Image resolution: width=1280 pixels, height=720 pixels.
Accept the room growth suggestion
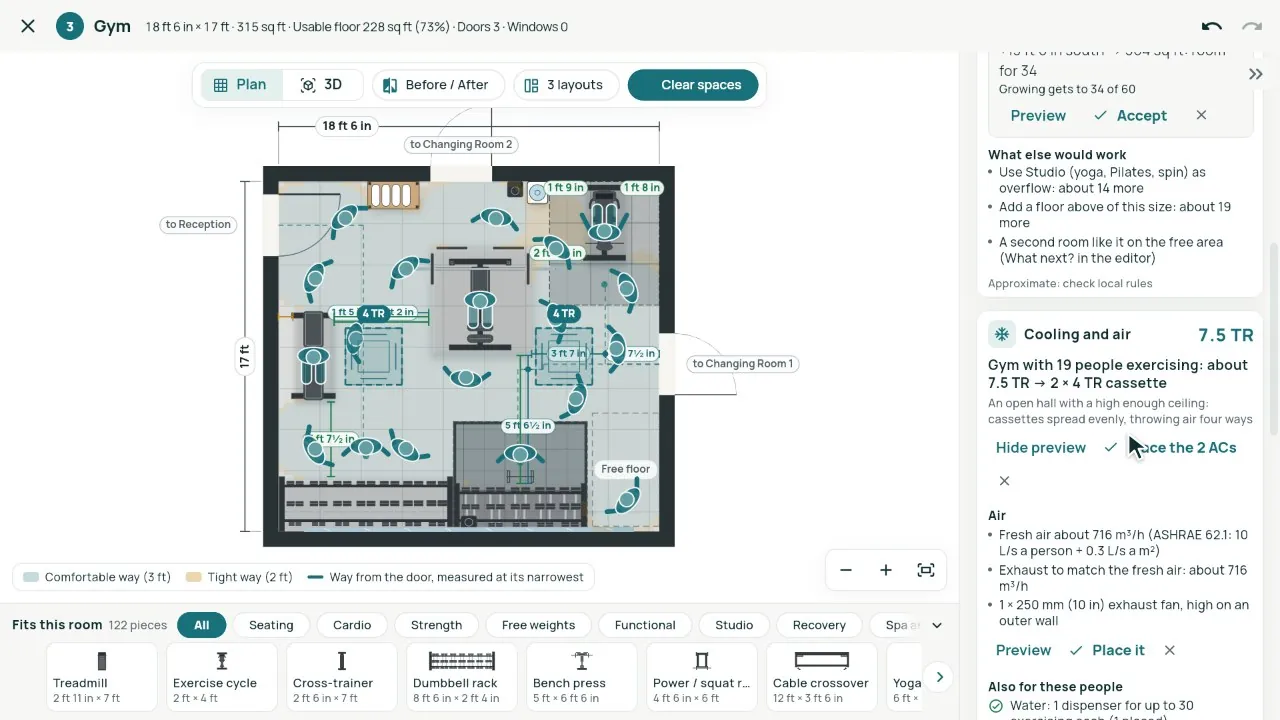point(1130,116)
